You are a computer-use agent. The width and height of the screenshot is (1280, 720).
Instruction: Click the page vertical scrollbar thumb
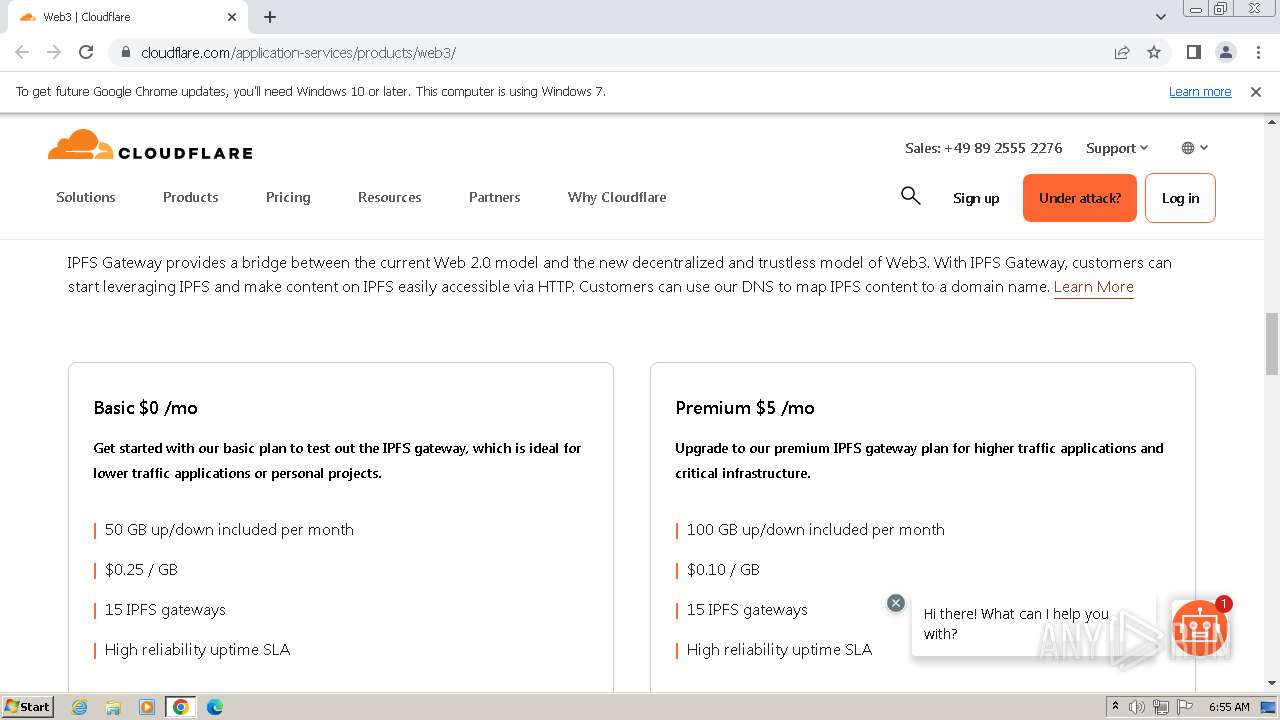click(1272, 343)
